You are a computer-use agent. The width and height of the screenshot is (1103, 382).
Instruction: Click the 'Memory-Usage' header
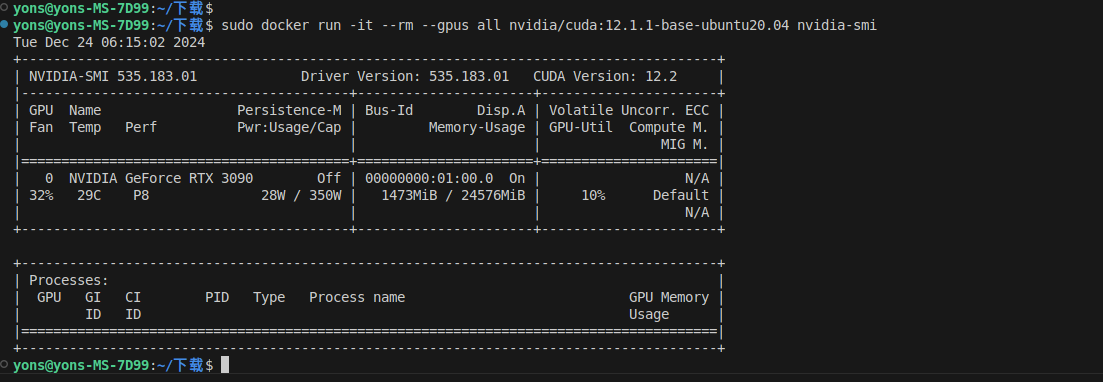click(x=477, y=127)
